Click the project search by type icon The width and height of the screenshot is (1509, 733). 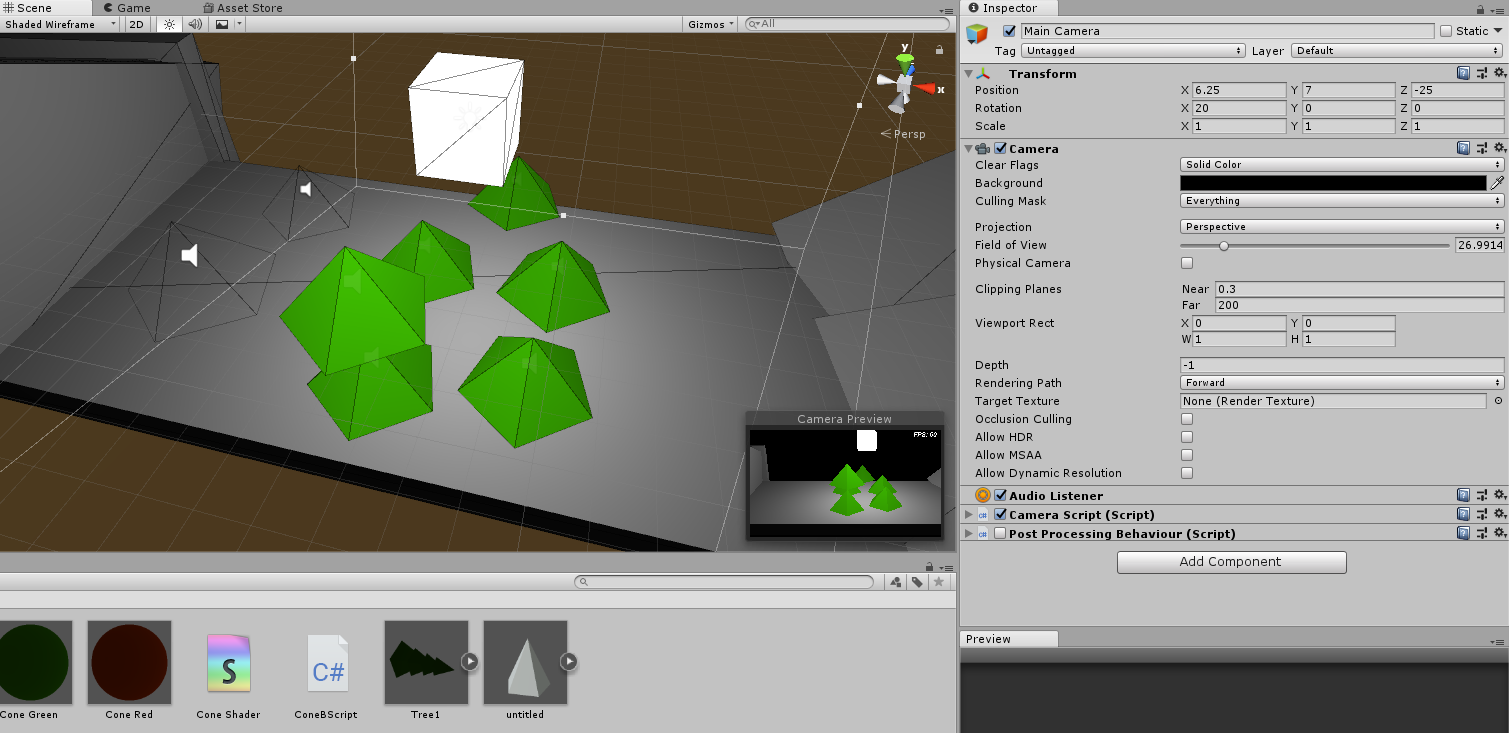click(x=896, y=582)
